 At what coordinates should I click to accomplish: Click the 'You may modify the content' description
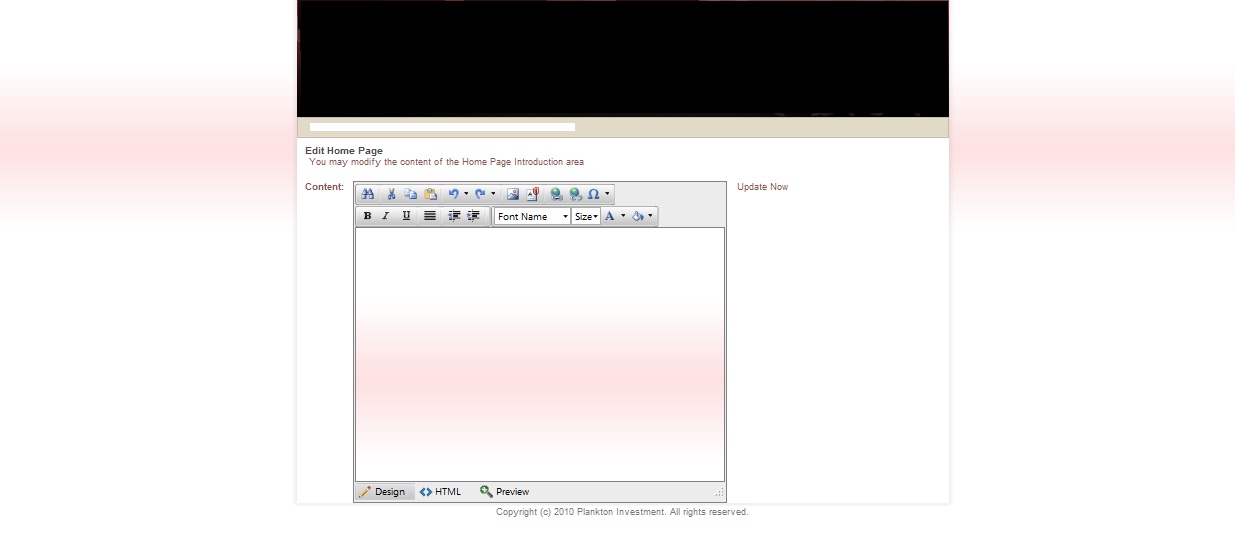446,162
